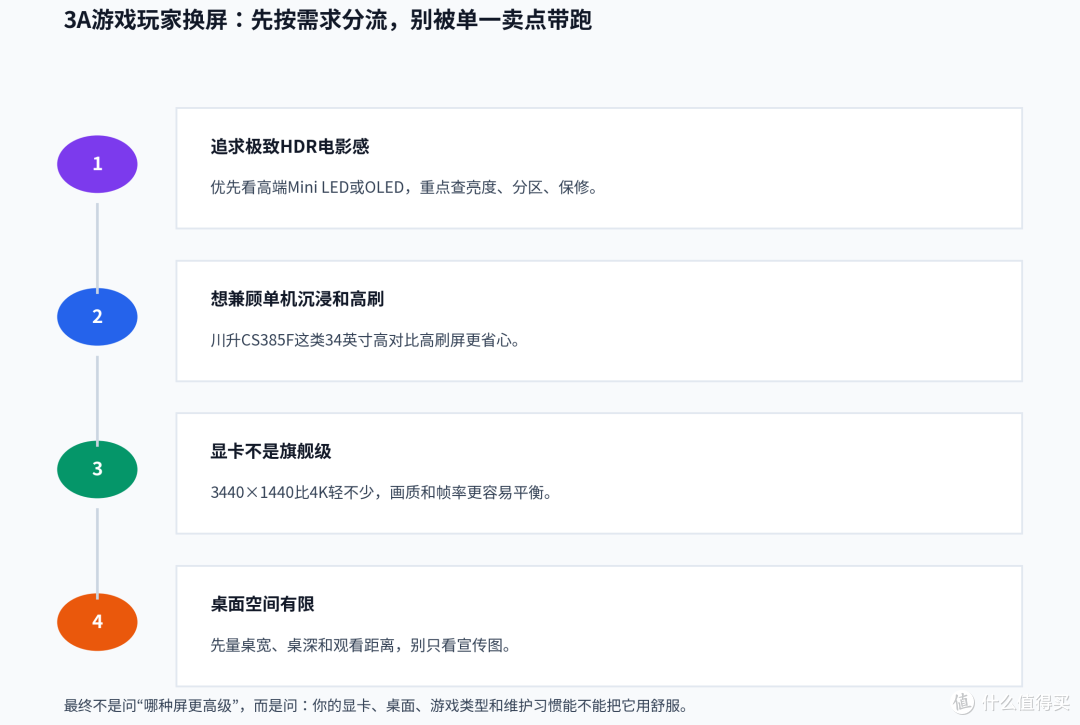The width and height of the screenshot is (1080, 725).
Task: Select the text 先量桌宽、桌深和观看距离
Action: coord(302,646)
